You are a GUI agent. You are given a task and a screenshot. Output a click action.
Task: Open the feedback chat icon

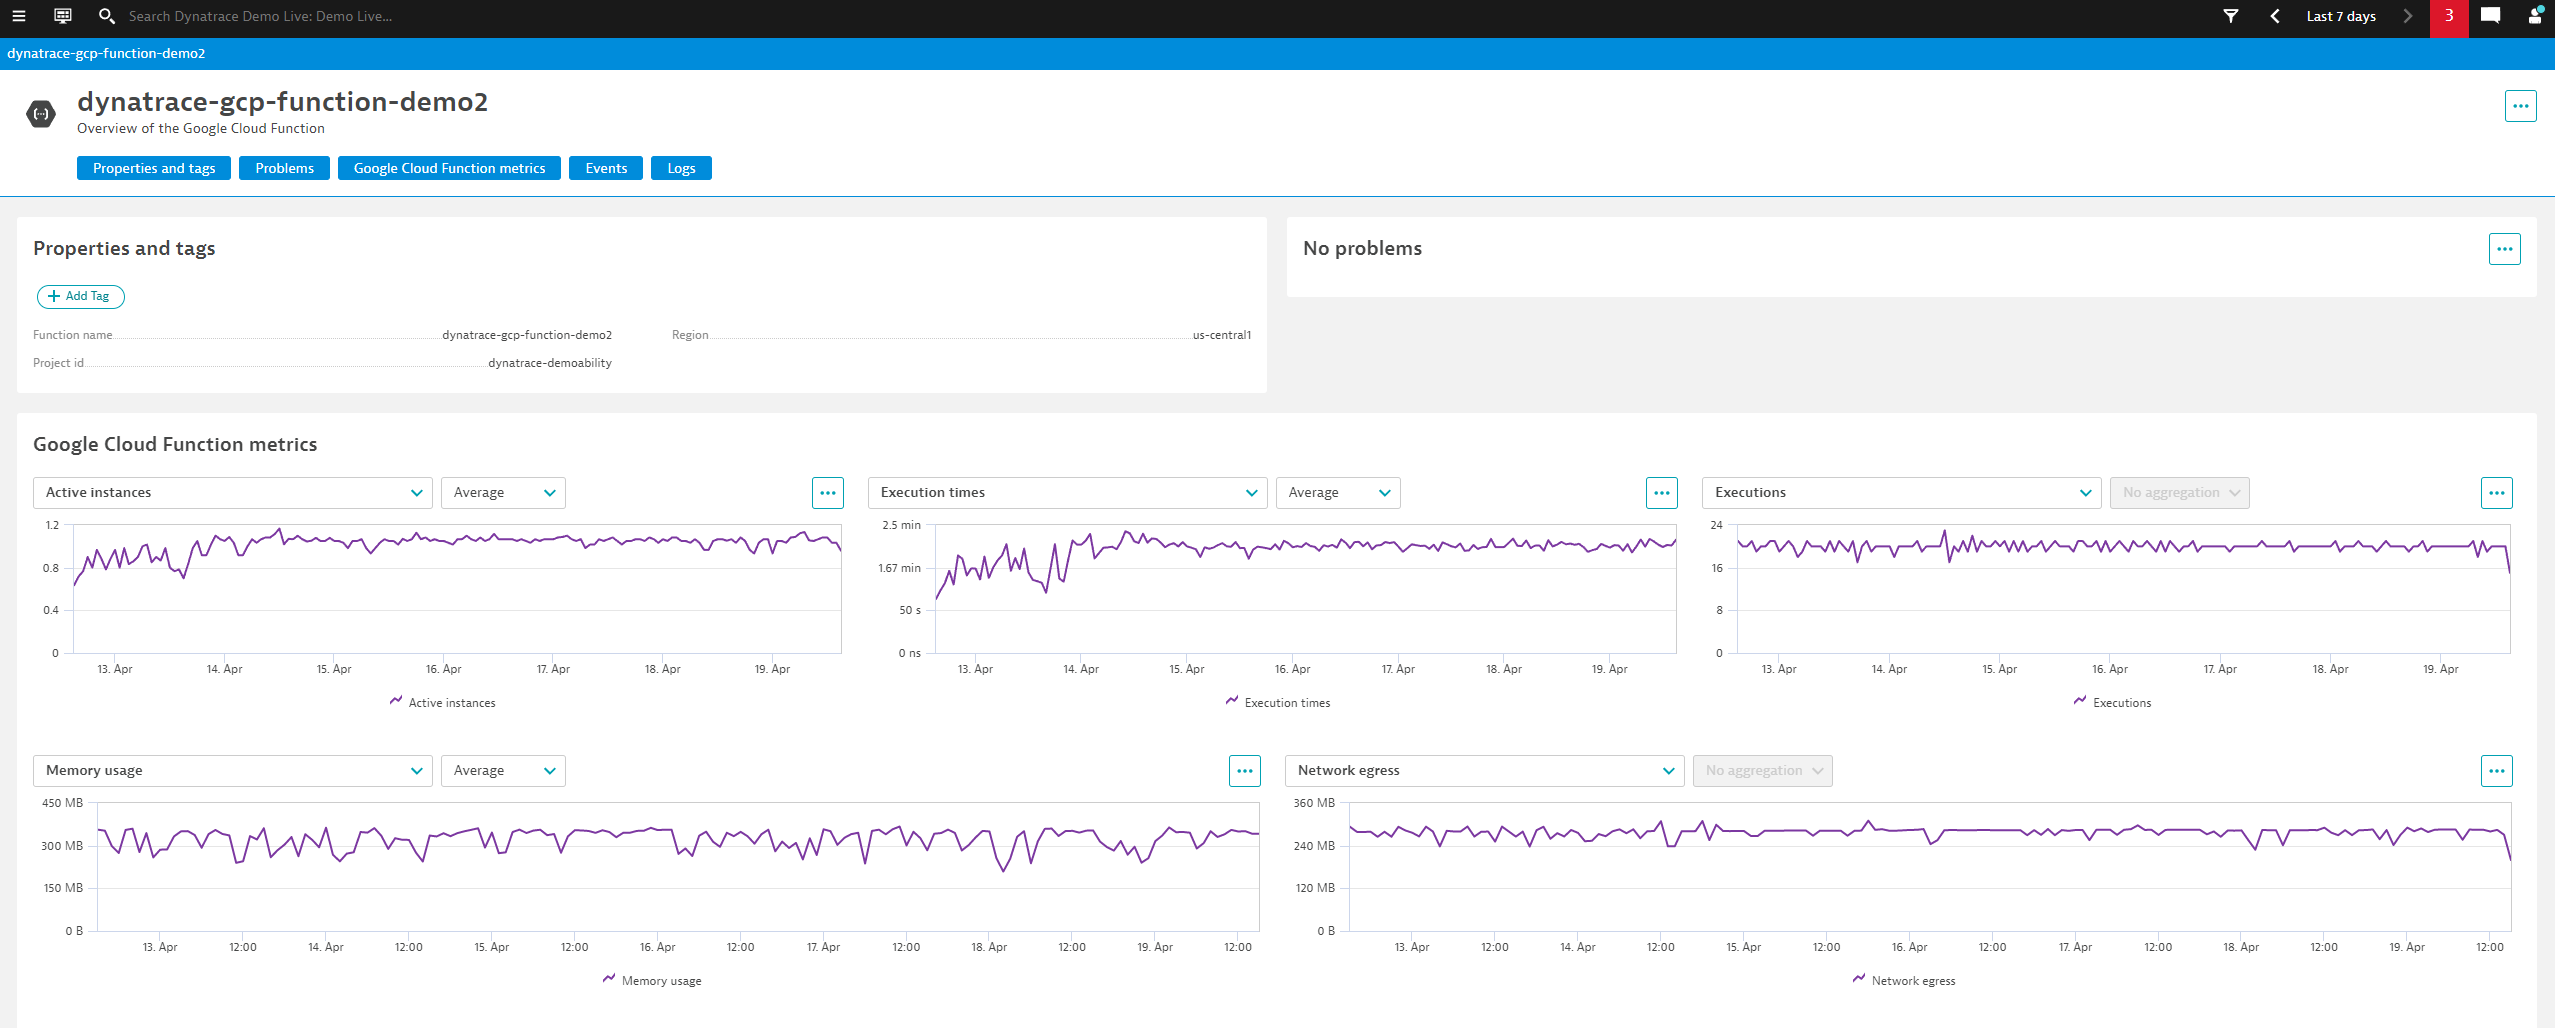[2490, 16]
